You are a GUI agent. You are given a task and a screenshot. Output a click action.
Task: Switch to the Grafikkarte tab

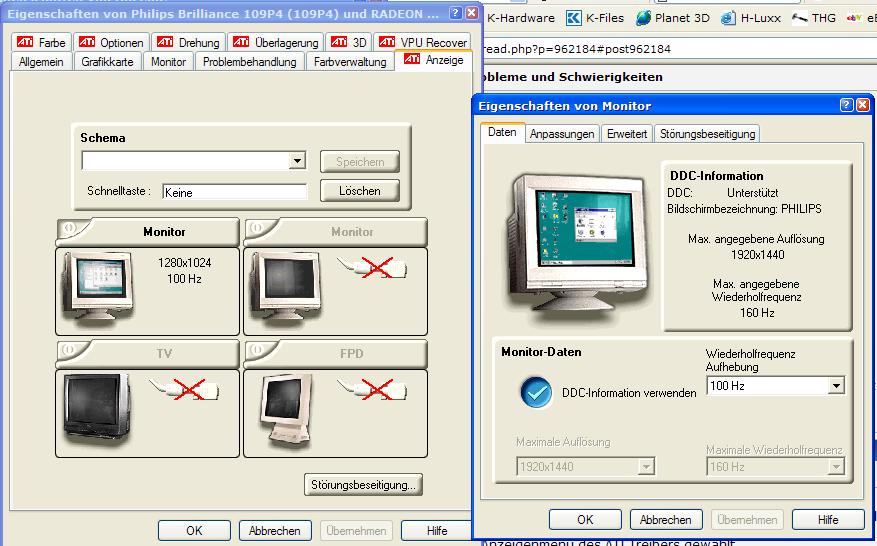tap(107, 62)
